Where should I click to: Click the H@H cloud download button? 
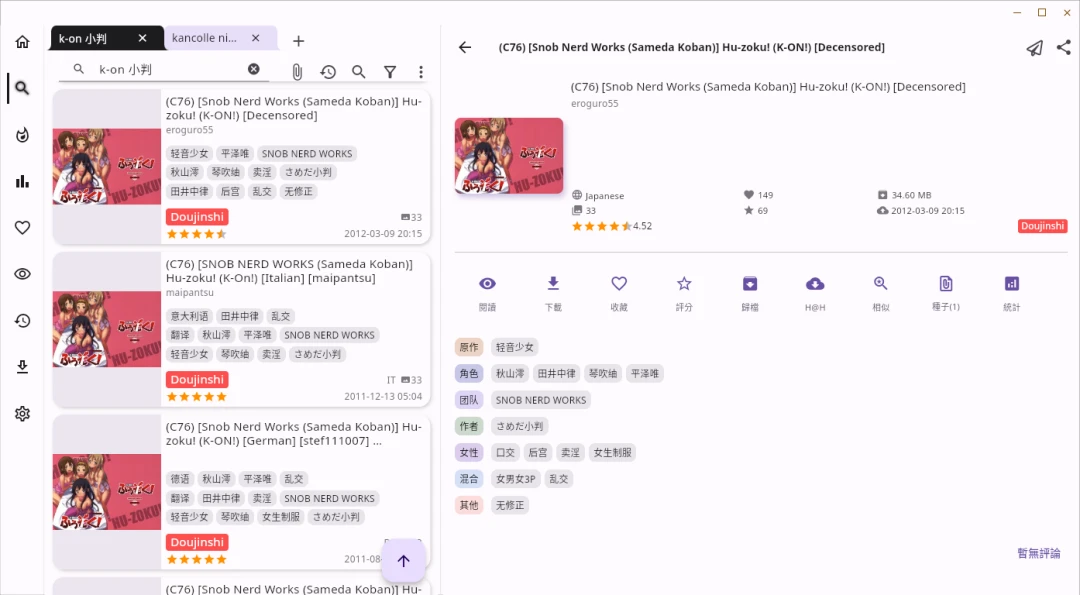815,293
